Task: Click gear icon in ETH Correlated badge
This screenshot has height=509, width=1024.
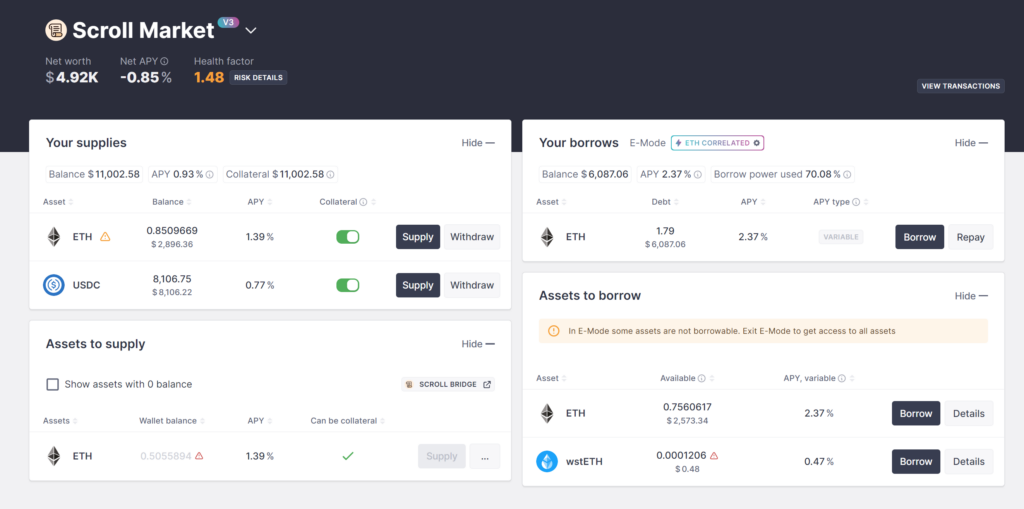Action: [756, 143]
